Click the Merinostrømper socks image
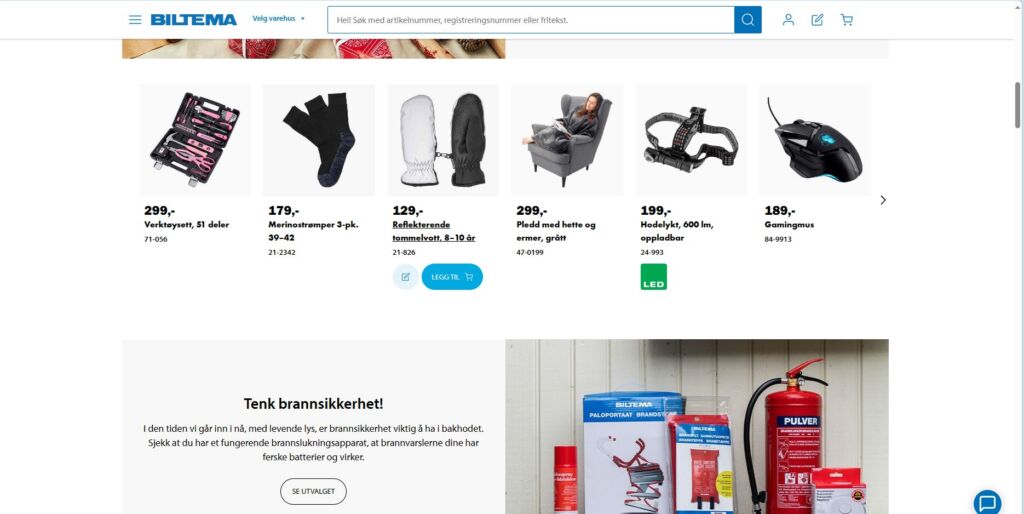The width and height of the screenshot is (1024, 514). [319, 140]
